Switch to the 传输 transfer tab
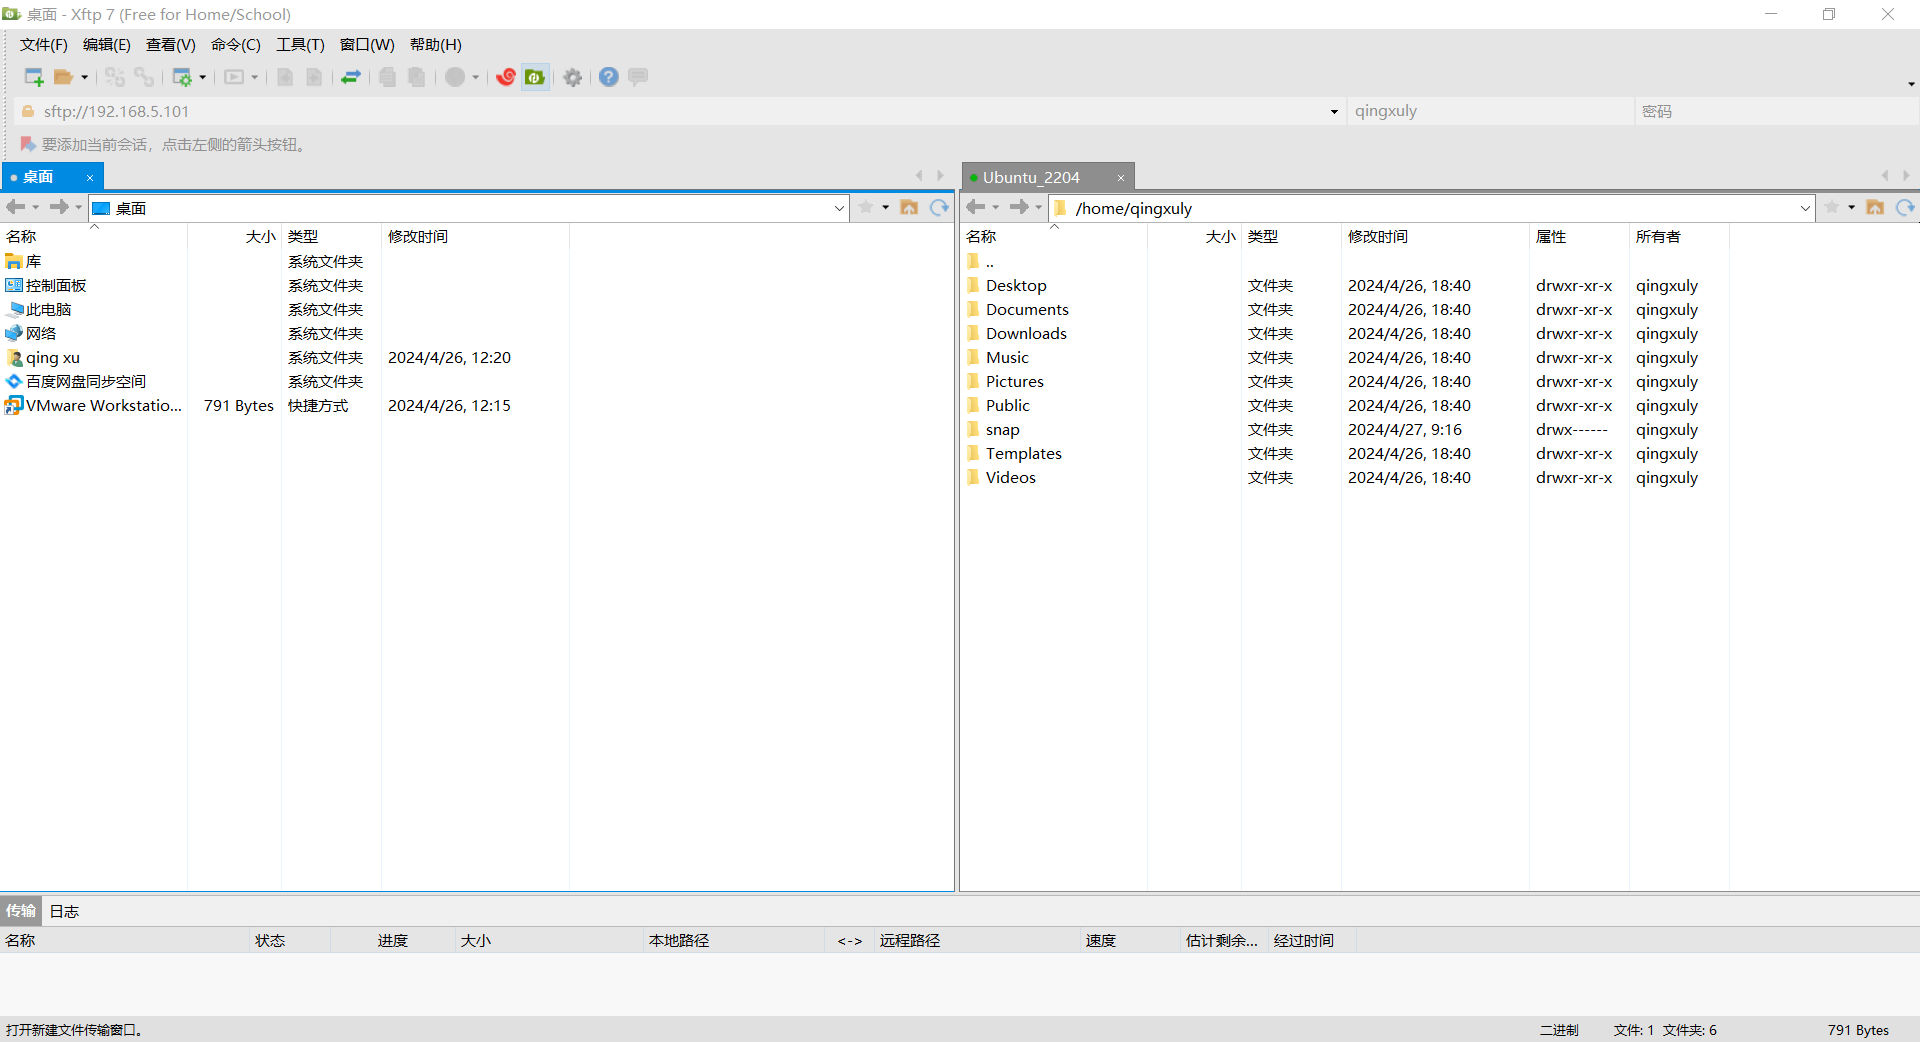The height and width of the screenshot is (1042, 1920). coord(20,911)
